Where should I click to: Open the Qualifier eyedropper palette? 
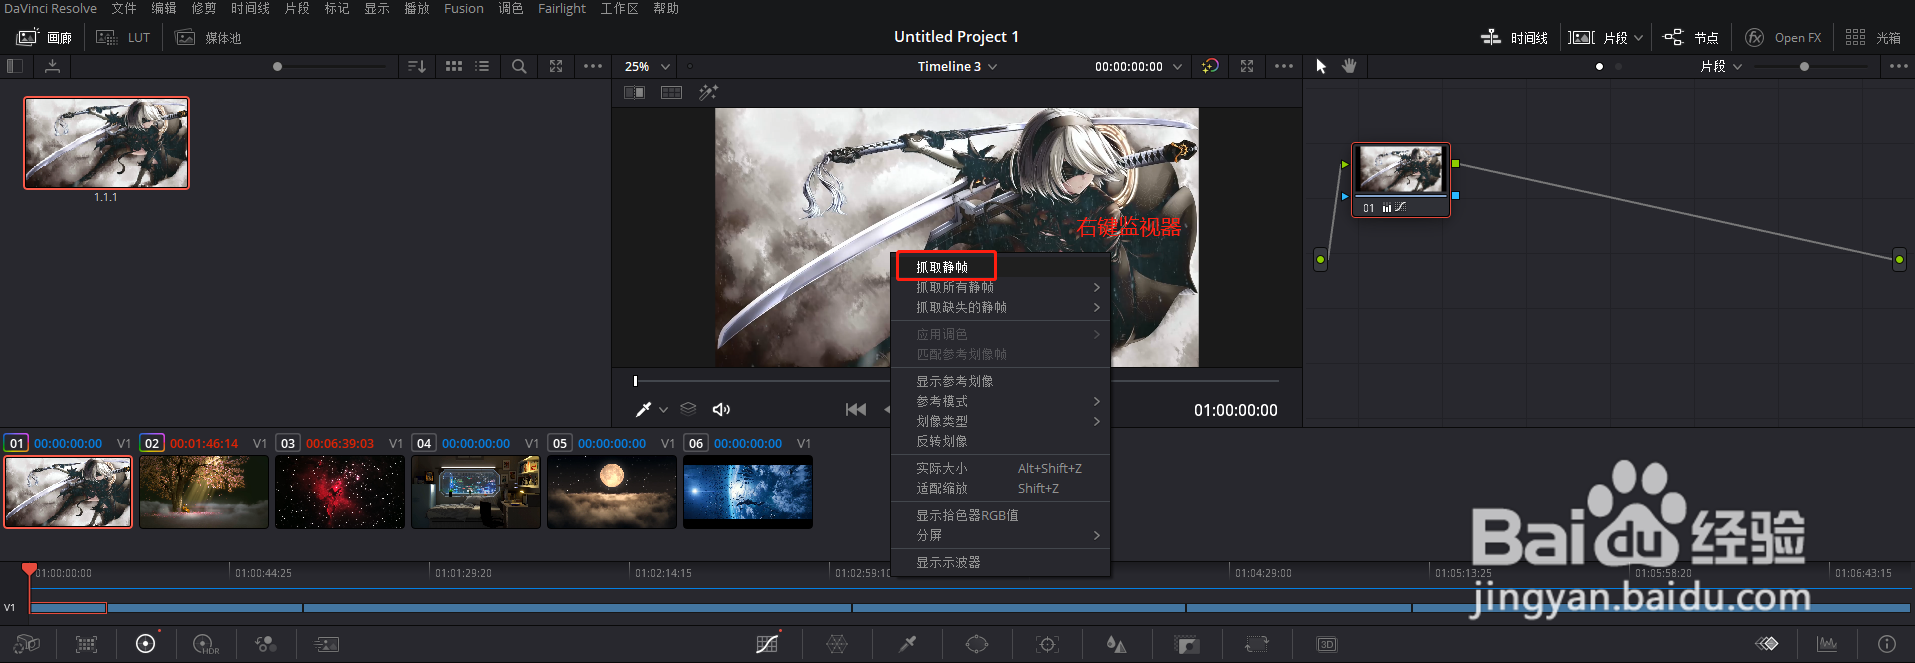click(907, 644)
